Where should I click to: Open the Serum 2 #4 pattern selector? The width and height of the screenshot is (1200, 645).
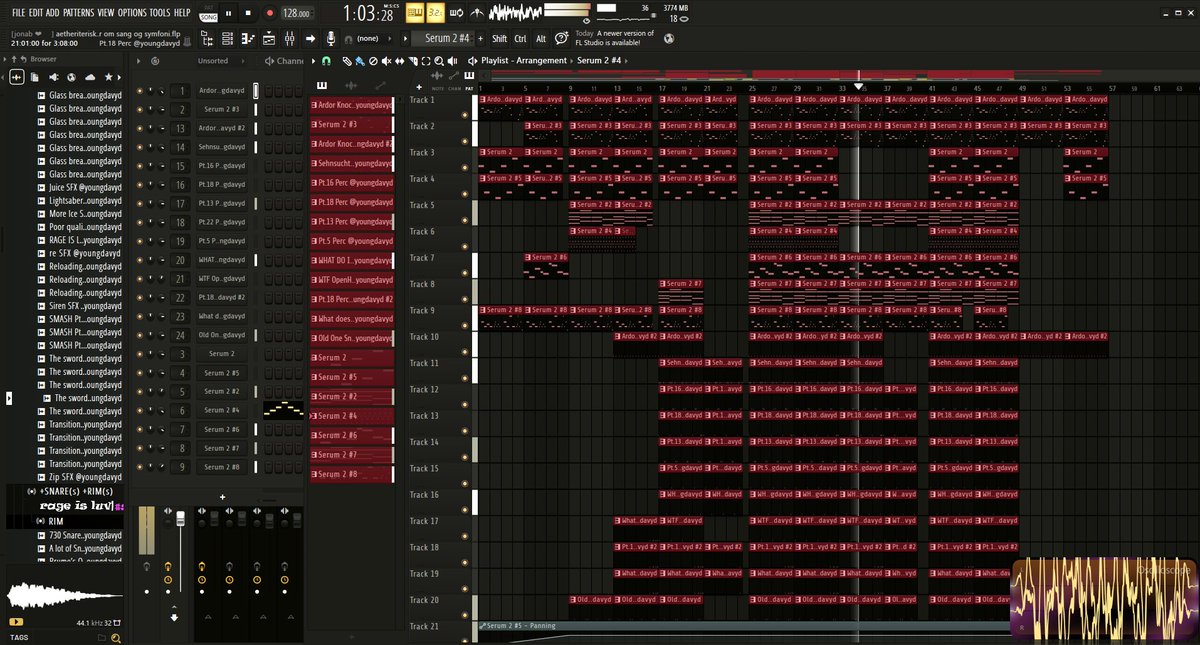(447, 38)
